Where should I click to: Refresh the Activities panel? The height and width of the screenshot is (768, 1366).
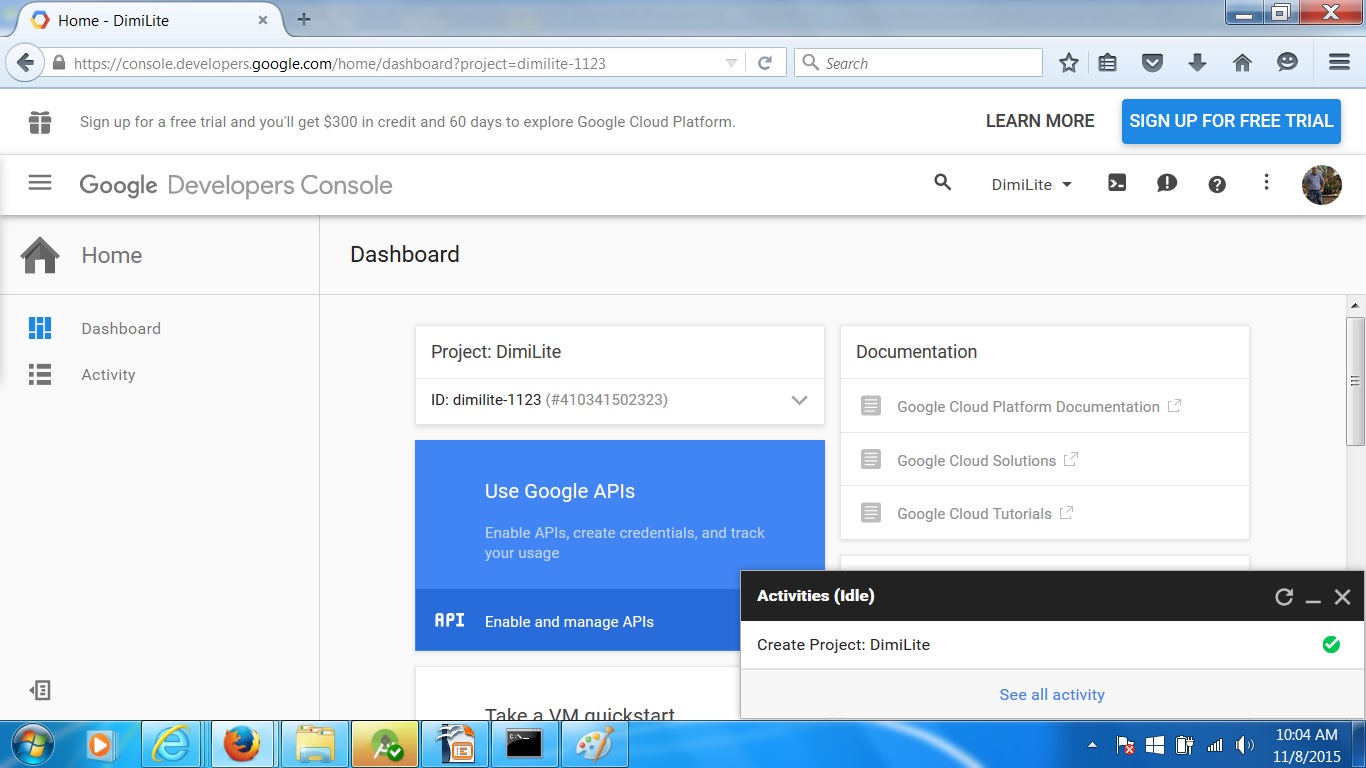point(1285,597)
